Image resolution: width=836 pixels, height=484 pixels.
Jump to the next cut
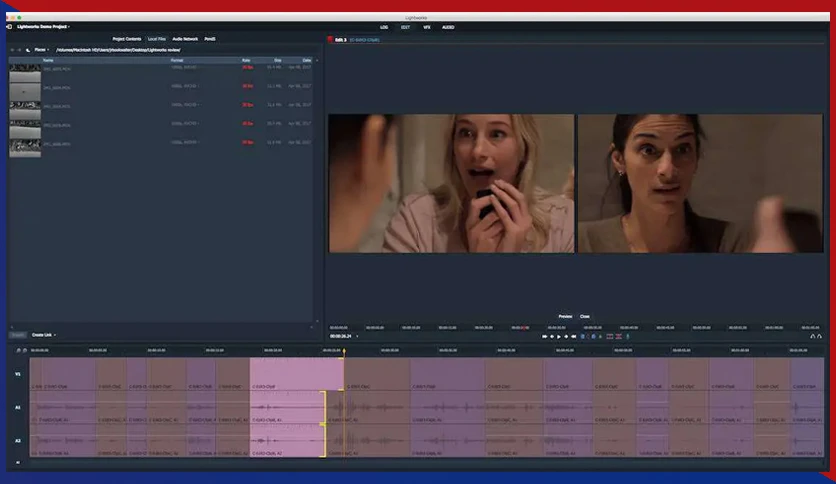coord(574,336)
